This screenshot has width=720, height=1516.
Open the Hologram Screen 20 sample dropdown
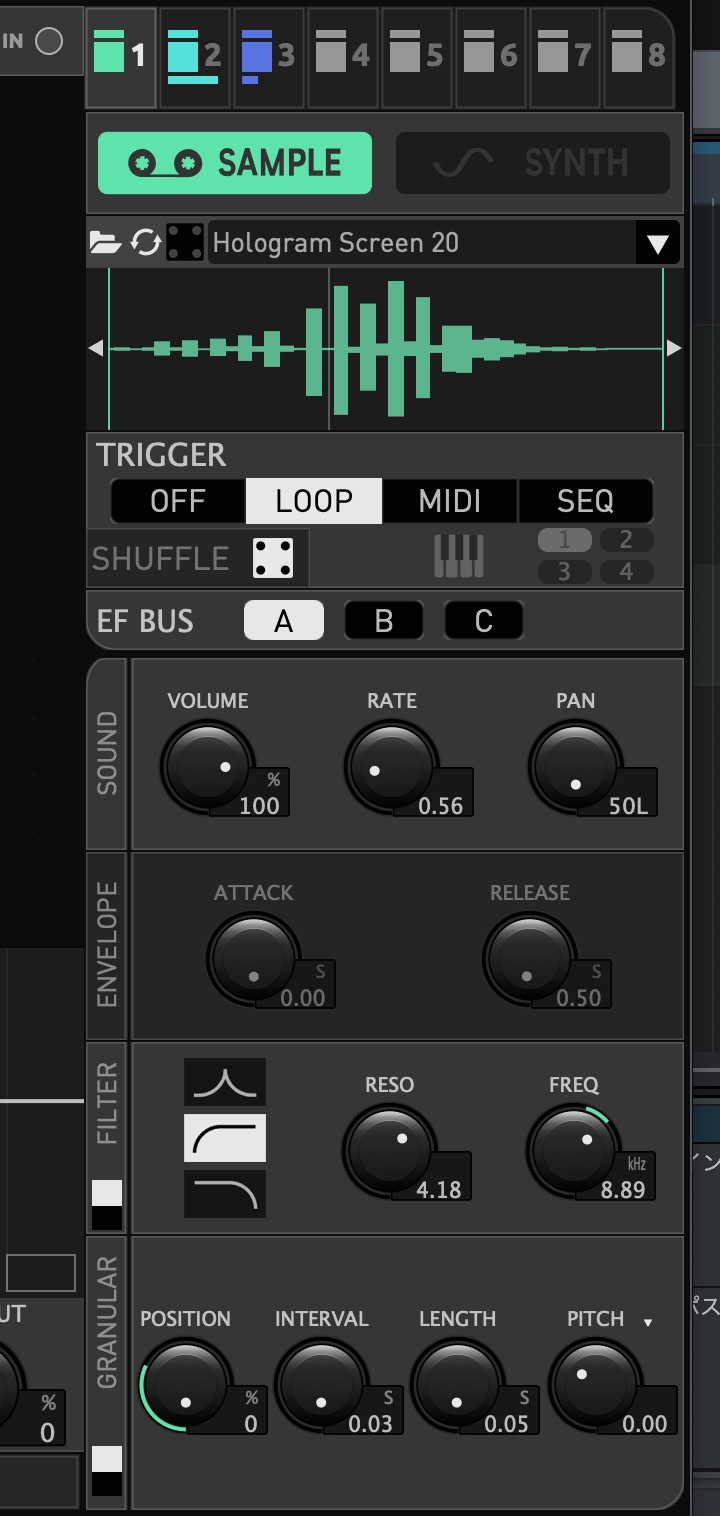[x=657, y=243]
